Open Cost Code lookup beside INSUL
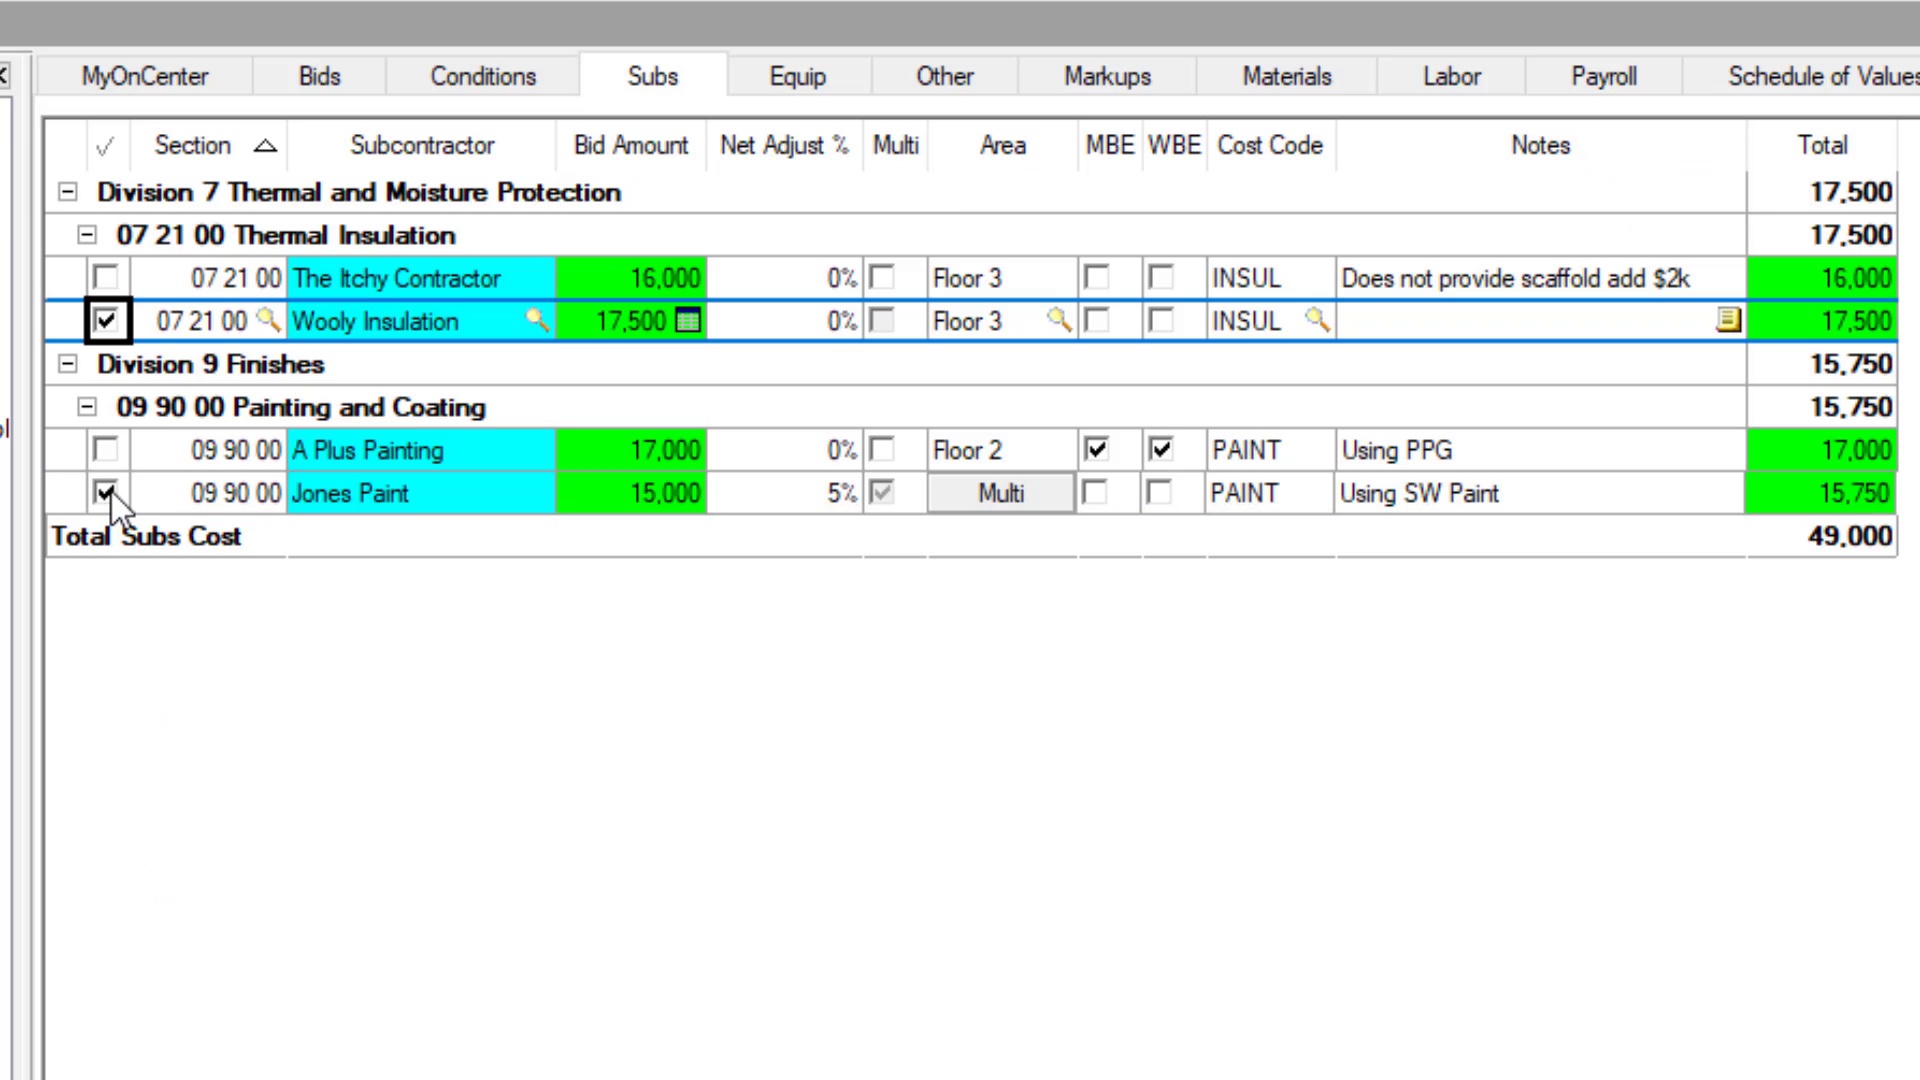Viewport: 1920px width, 1080px height. [x=1317, y=320]
